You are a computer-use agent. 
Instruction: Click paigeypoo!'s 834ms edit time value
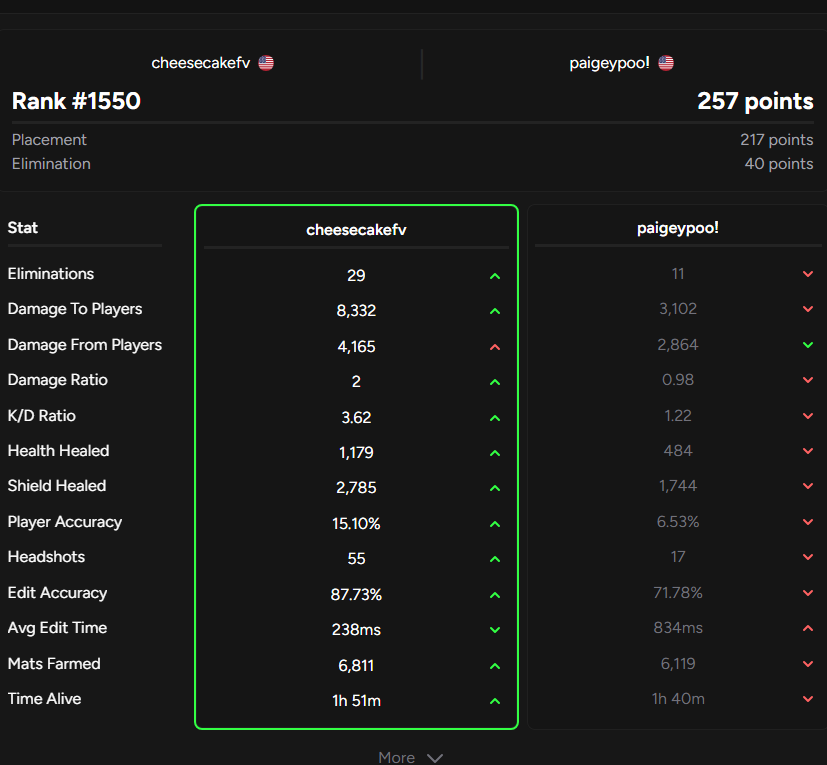click(x=678, y=628)
